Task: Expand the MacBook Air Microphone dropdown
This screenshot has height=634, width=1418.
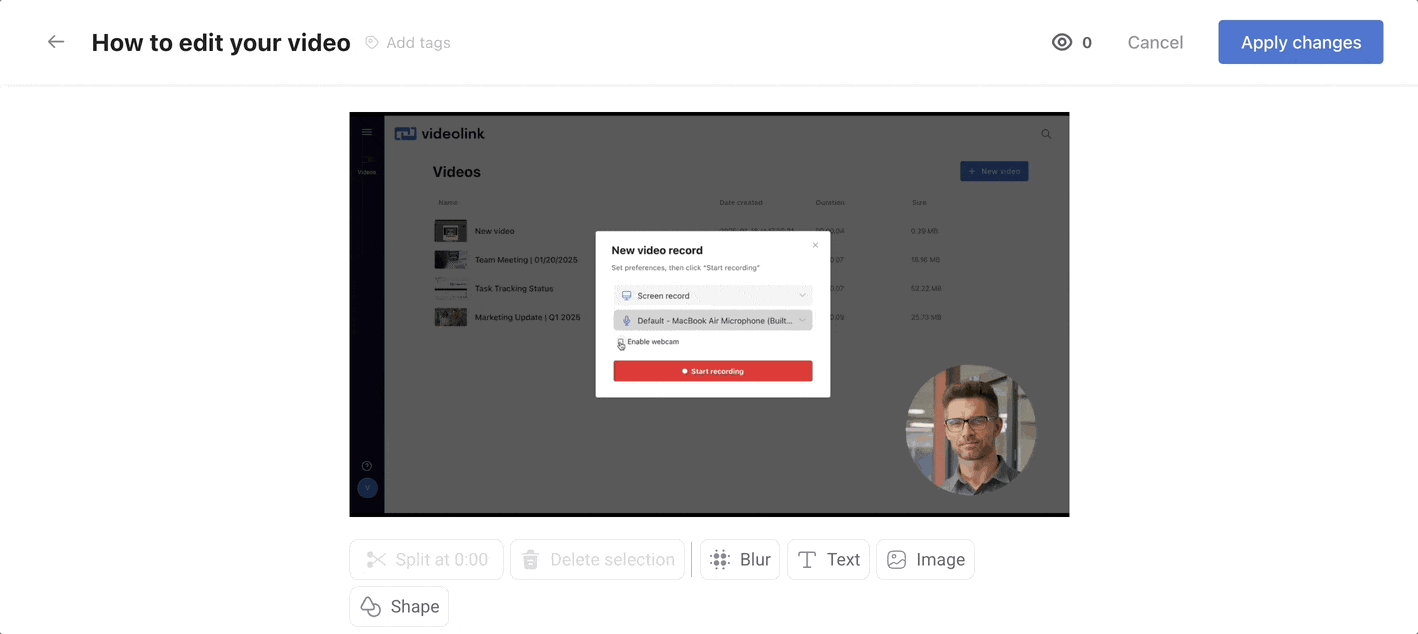Action: click(x=712, y=318)
